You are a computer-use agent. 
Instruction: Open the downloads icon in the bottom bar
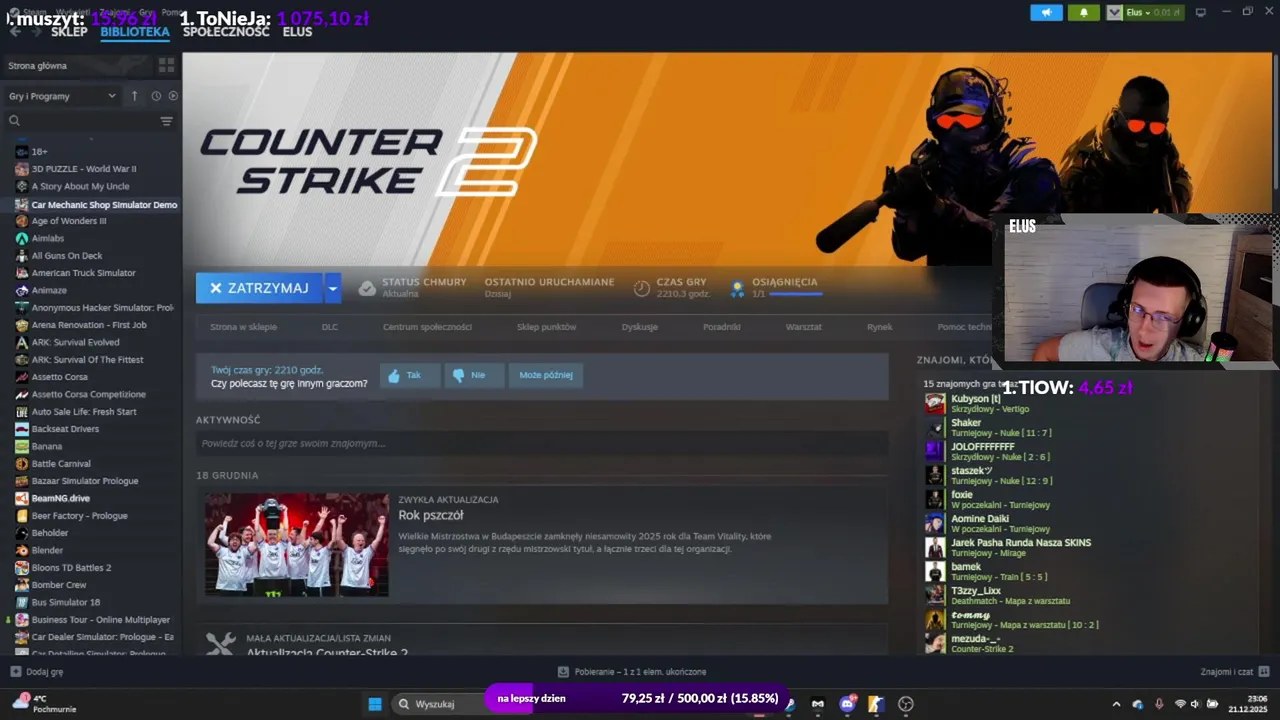pyautogui.click(x=563, y=672)
